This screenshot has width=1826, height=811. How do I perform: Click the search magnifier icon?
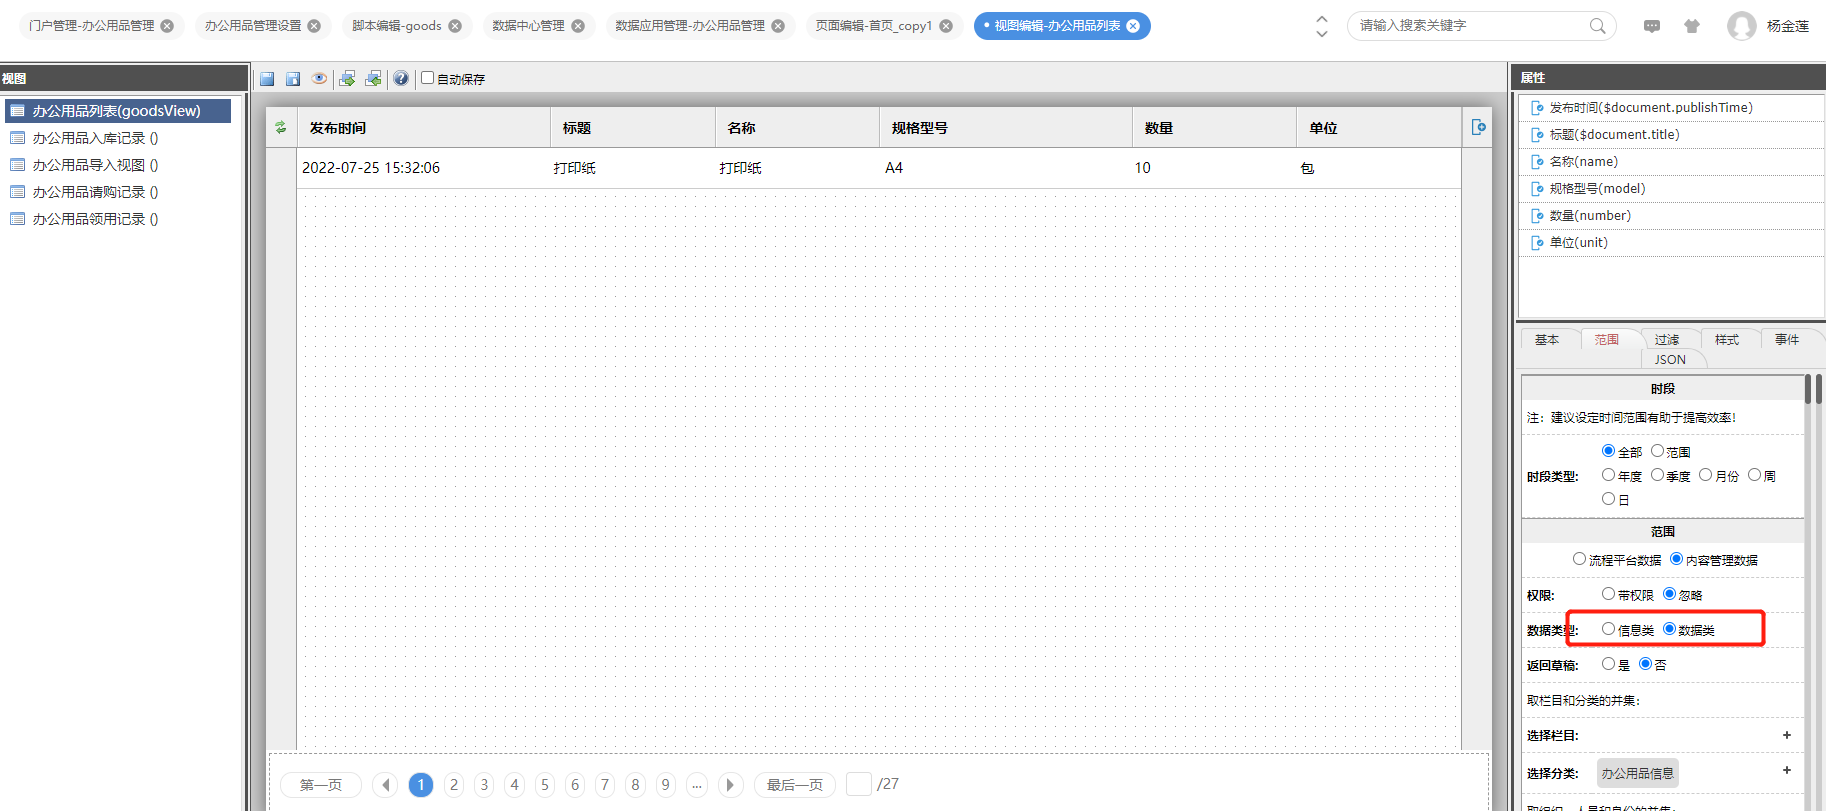pyautogui.click(x=1598, y=26)
